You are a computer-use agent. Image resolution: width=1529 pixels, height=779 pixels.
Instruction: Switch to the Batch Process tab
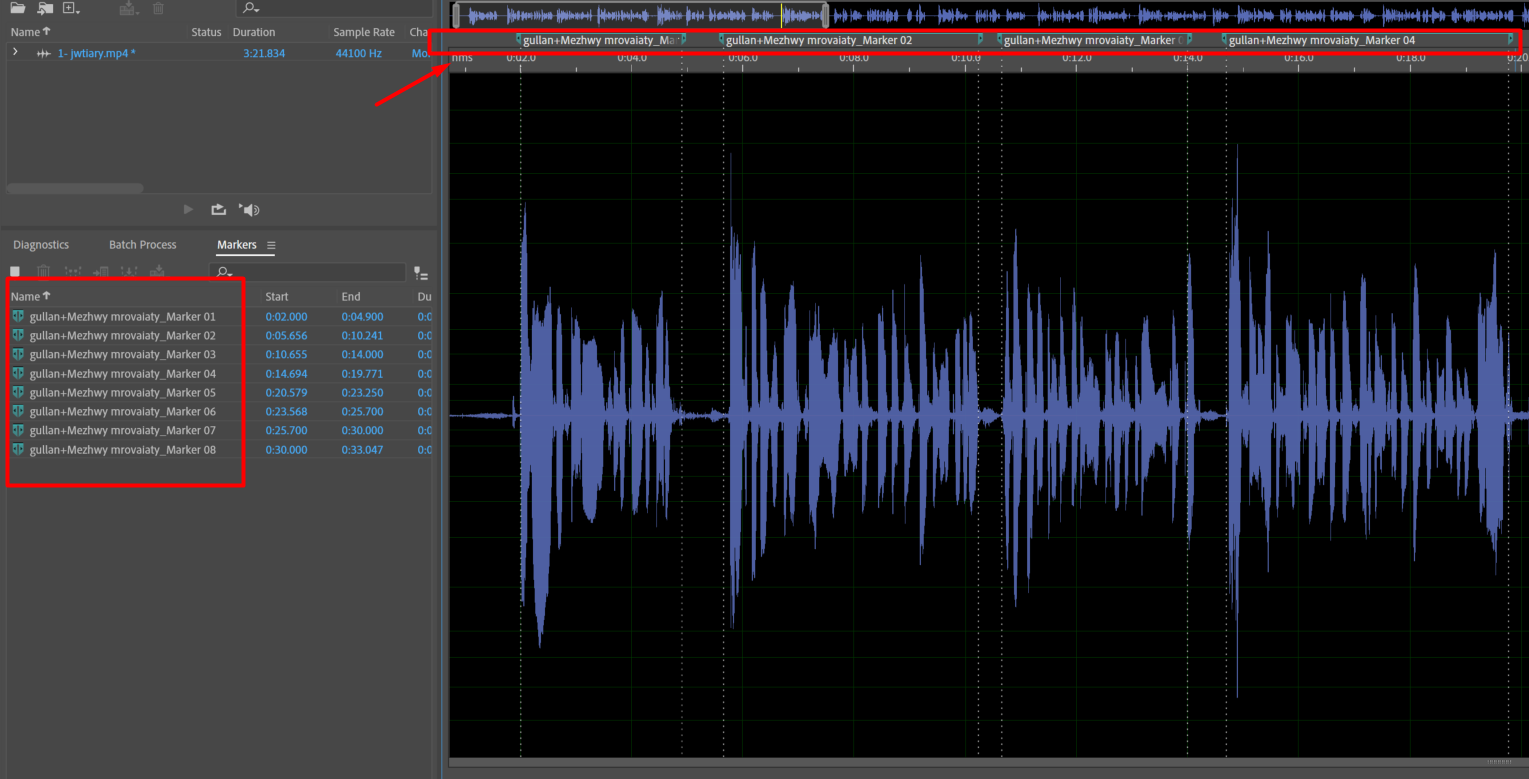(x=142, y=245)
